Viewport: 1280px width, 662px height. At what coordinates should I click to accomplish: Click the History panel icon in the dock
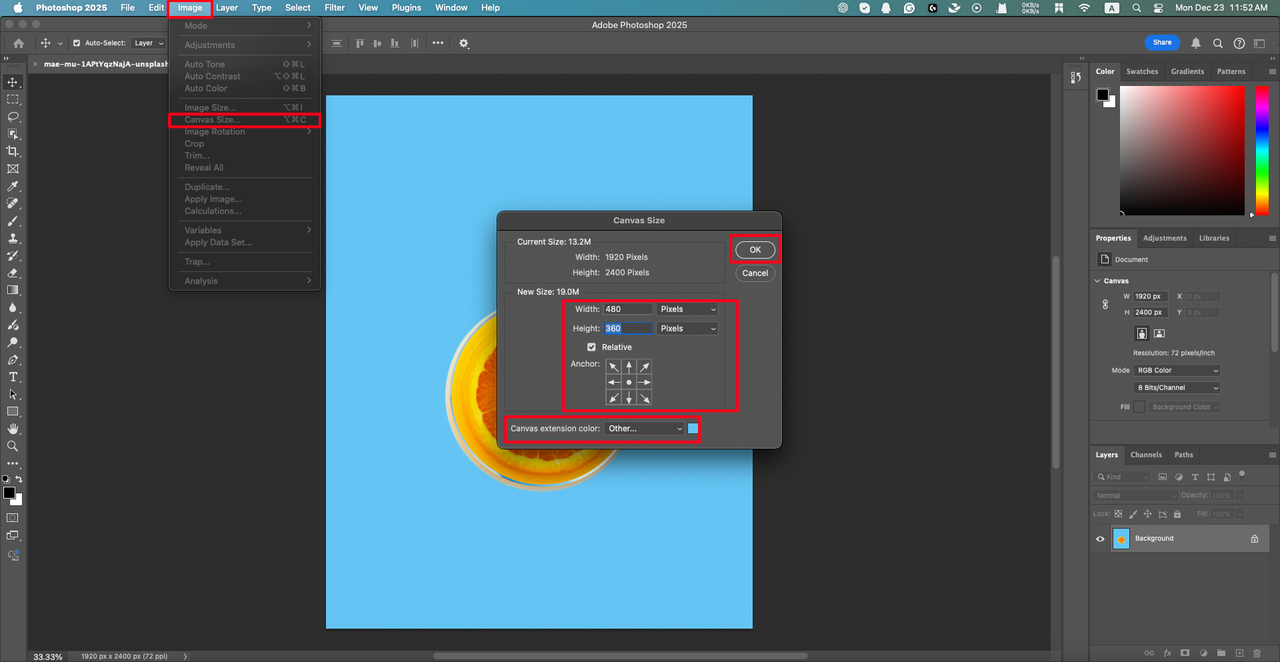pos(1075,77)
